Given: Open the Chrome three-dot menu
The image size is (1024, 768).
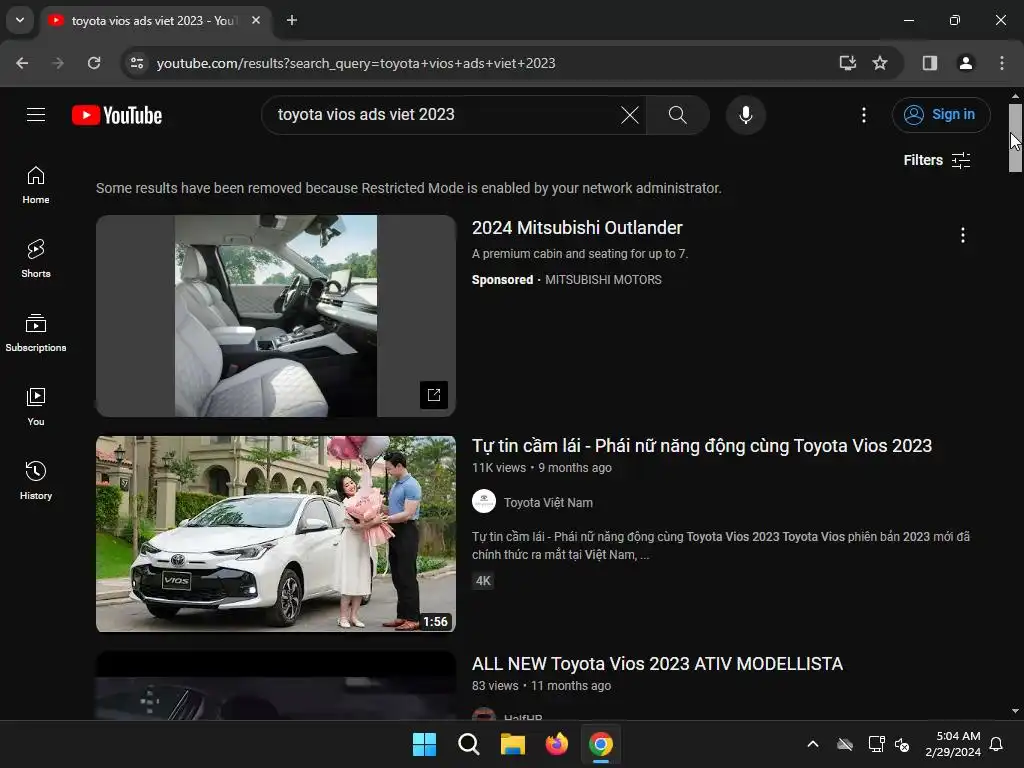Looking at the screenshot, I should coord(1001,63).
